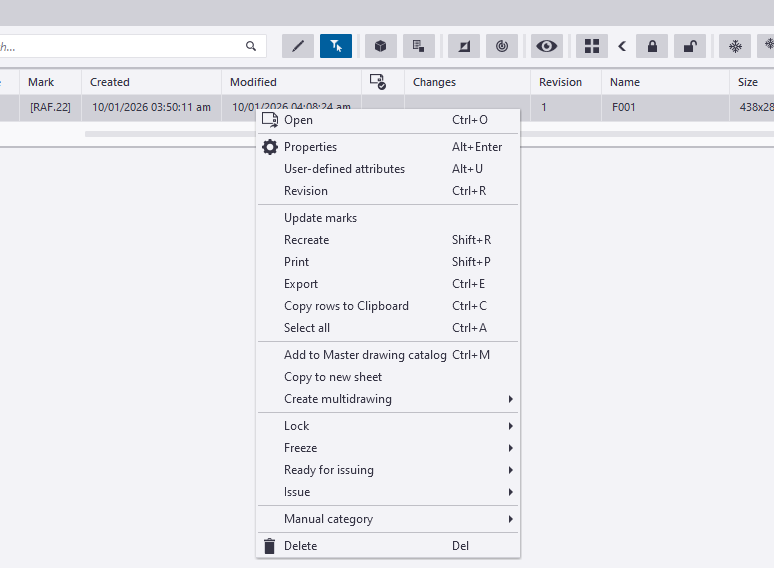Sort by the Changes column header

pyautogui.click(x=467, y=82)
